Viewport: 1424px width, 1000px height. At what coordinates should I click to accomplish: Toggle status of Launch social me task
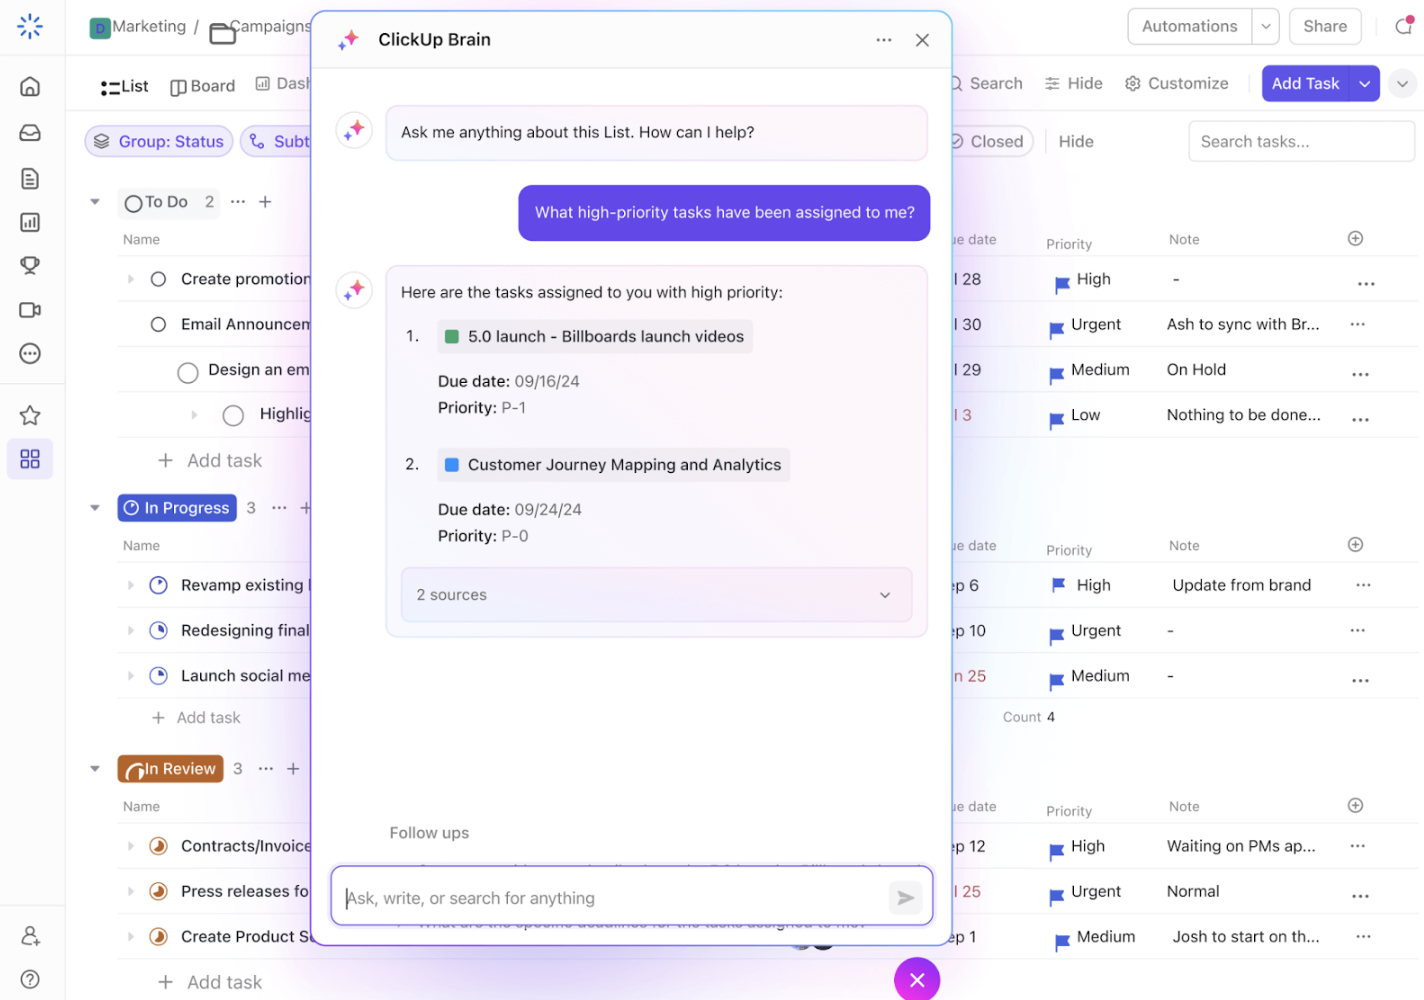(158, 675)
